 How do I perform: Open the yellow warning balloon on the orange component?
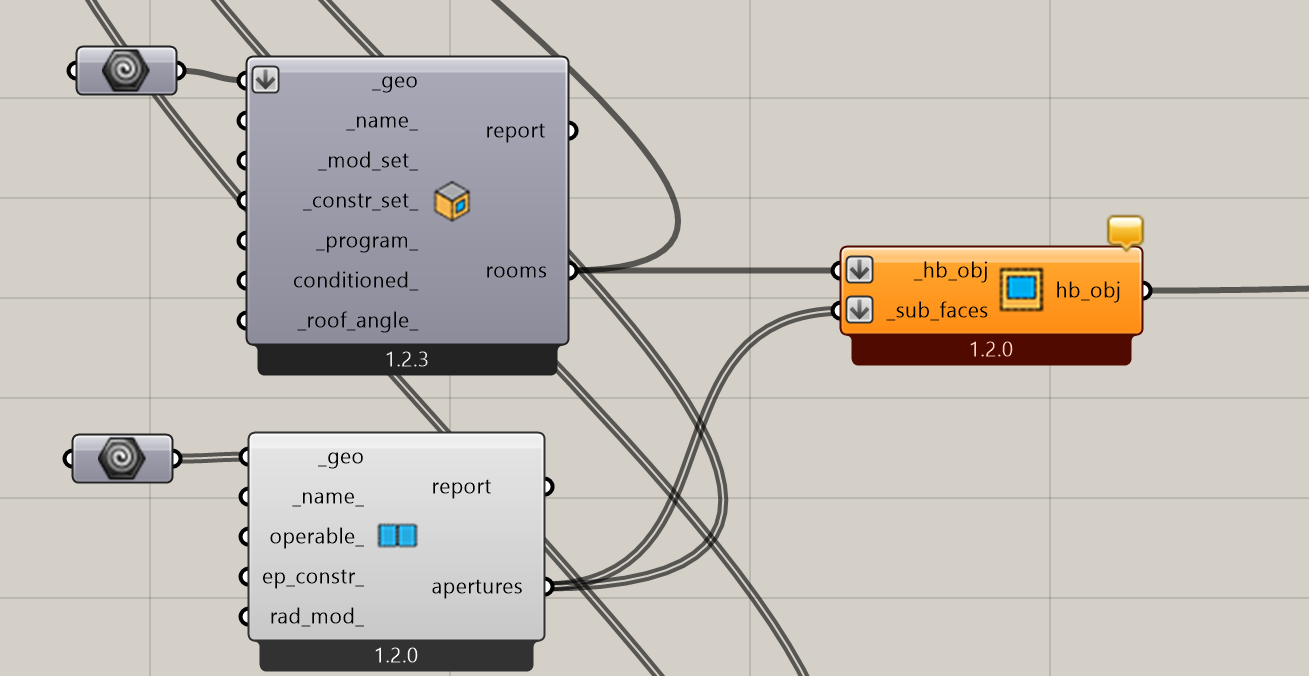pos(1125,232)
